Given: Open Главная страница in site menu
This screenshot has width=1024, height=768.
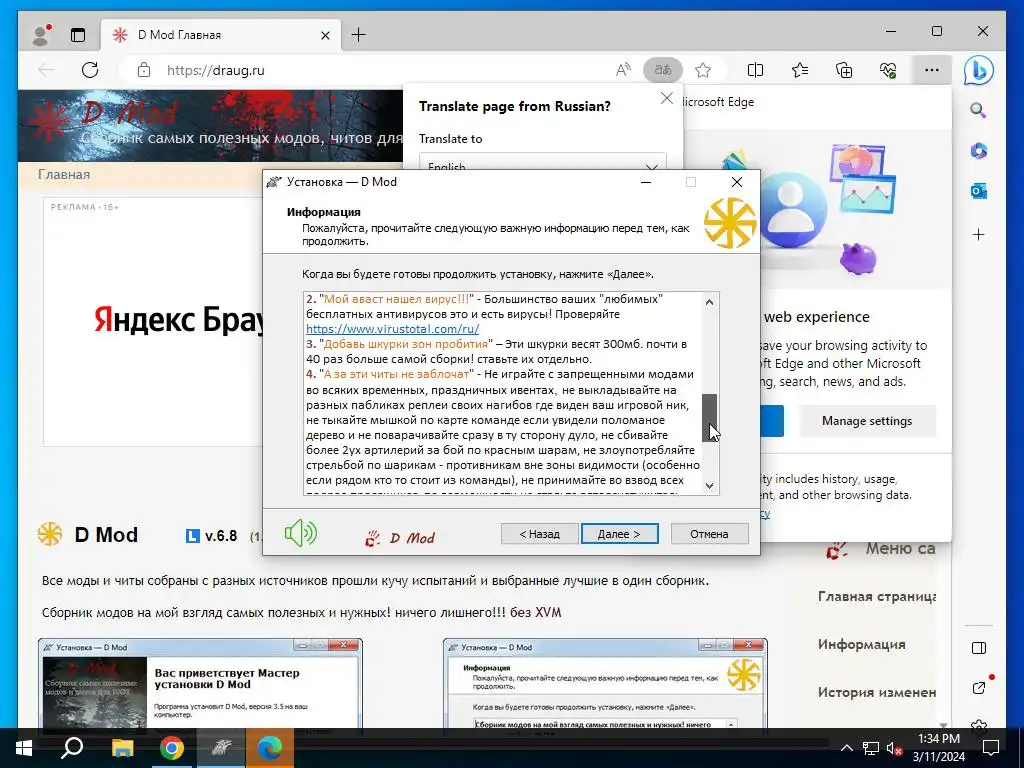Looking at the screenshot, I should tap(876, 596).
